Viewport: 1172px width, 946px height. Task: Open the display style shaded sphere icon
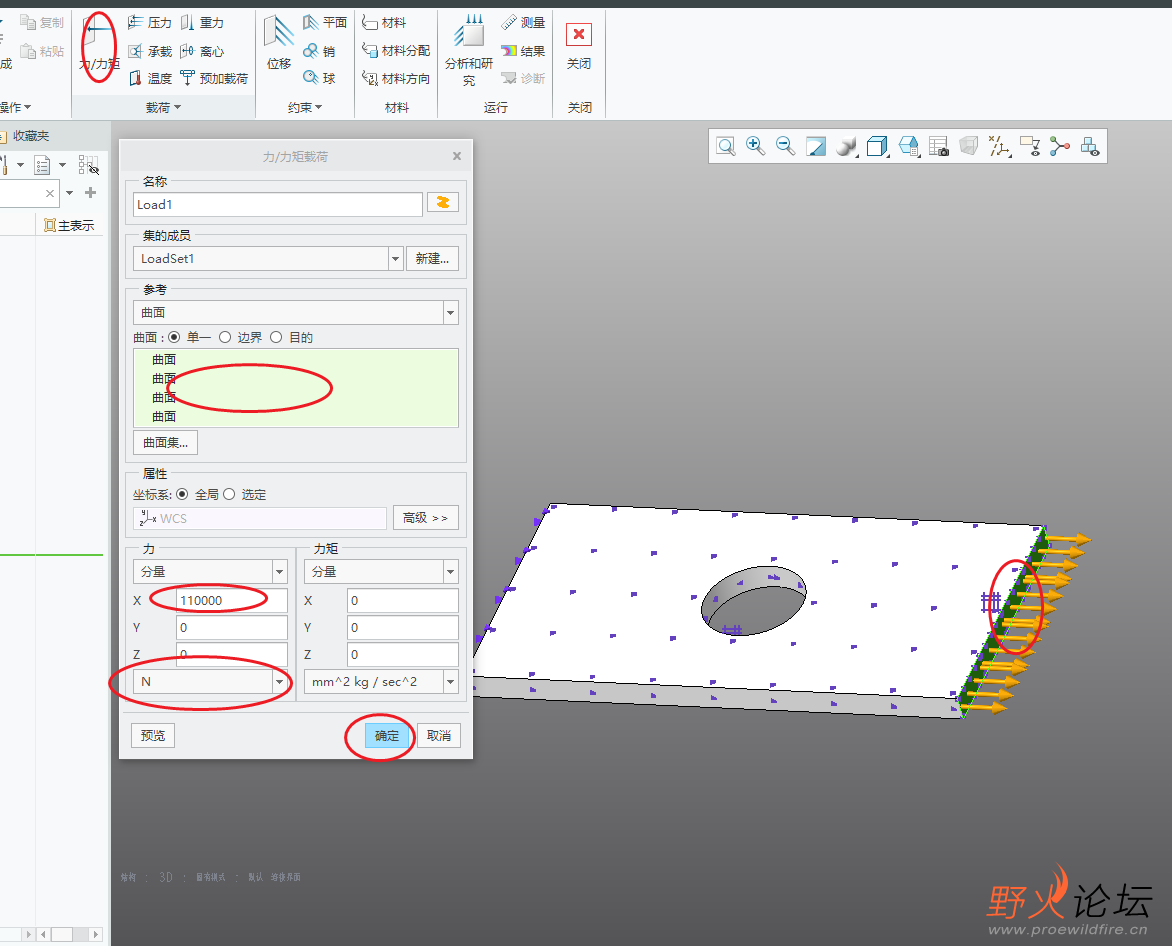(x=846, y=146)
